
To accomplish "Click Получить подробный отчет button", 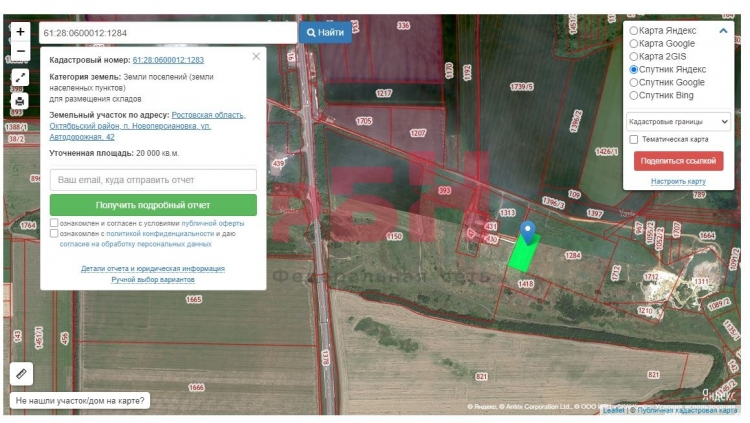I will pos(153,205).
